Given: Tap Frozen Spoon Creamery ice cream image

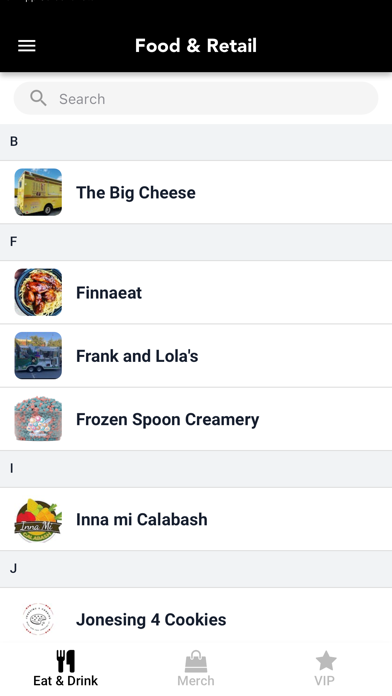Looking at the screenshot, I should [x=38, y=419].
